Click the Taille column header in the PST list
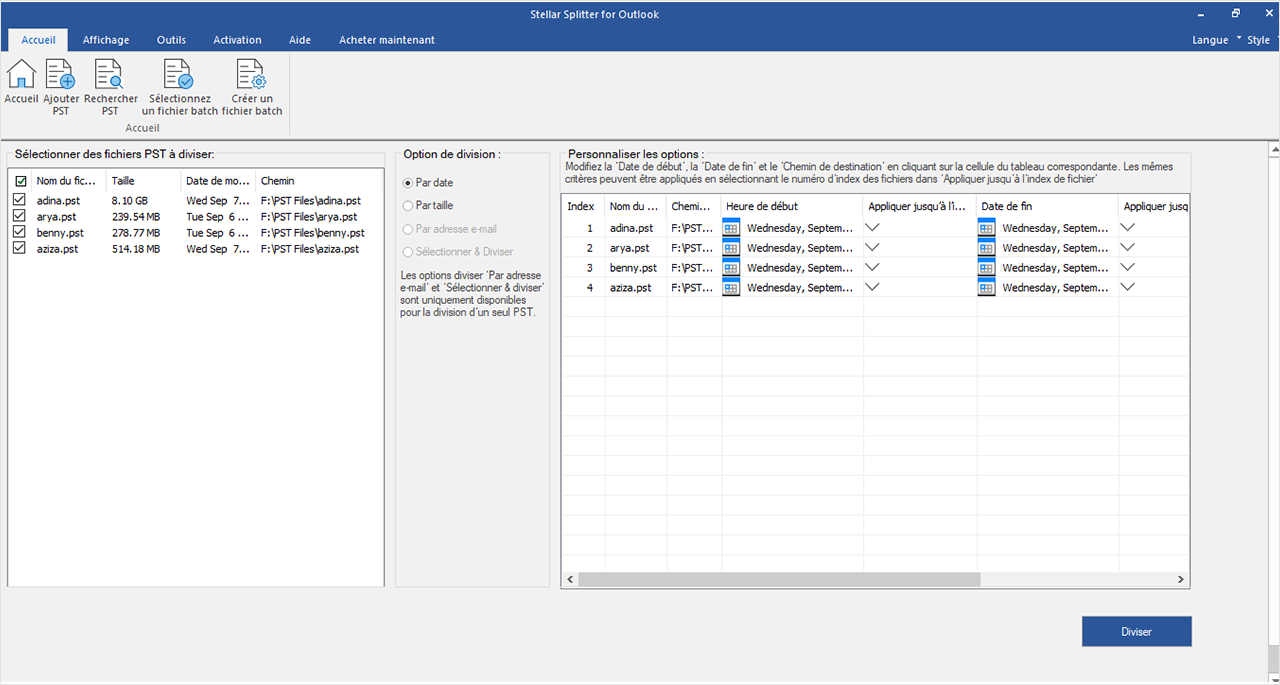The image size is (1280, 685). point(144,181)
